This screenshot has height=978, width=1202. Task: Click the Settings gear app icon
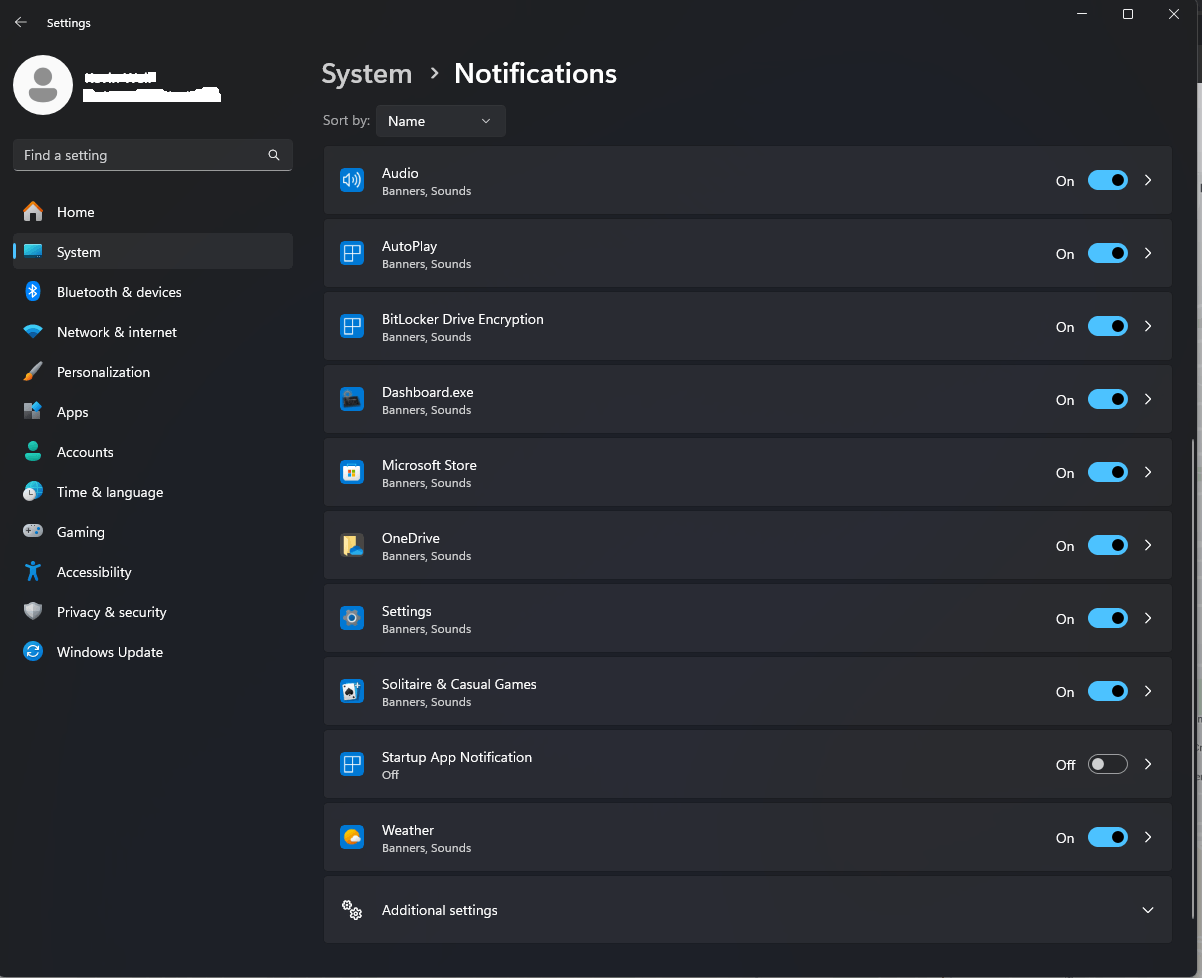click(351, 618)
